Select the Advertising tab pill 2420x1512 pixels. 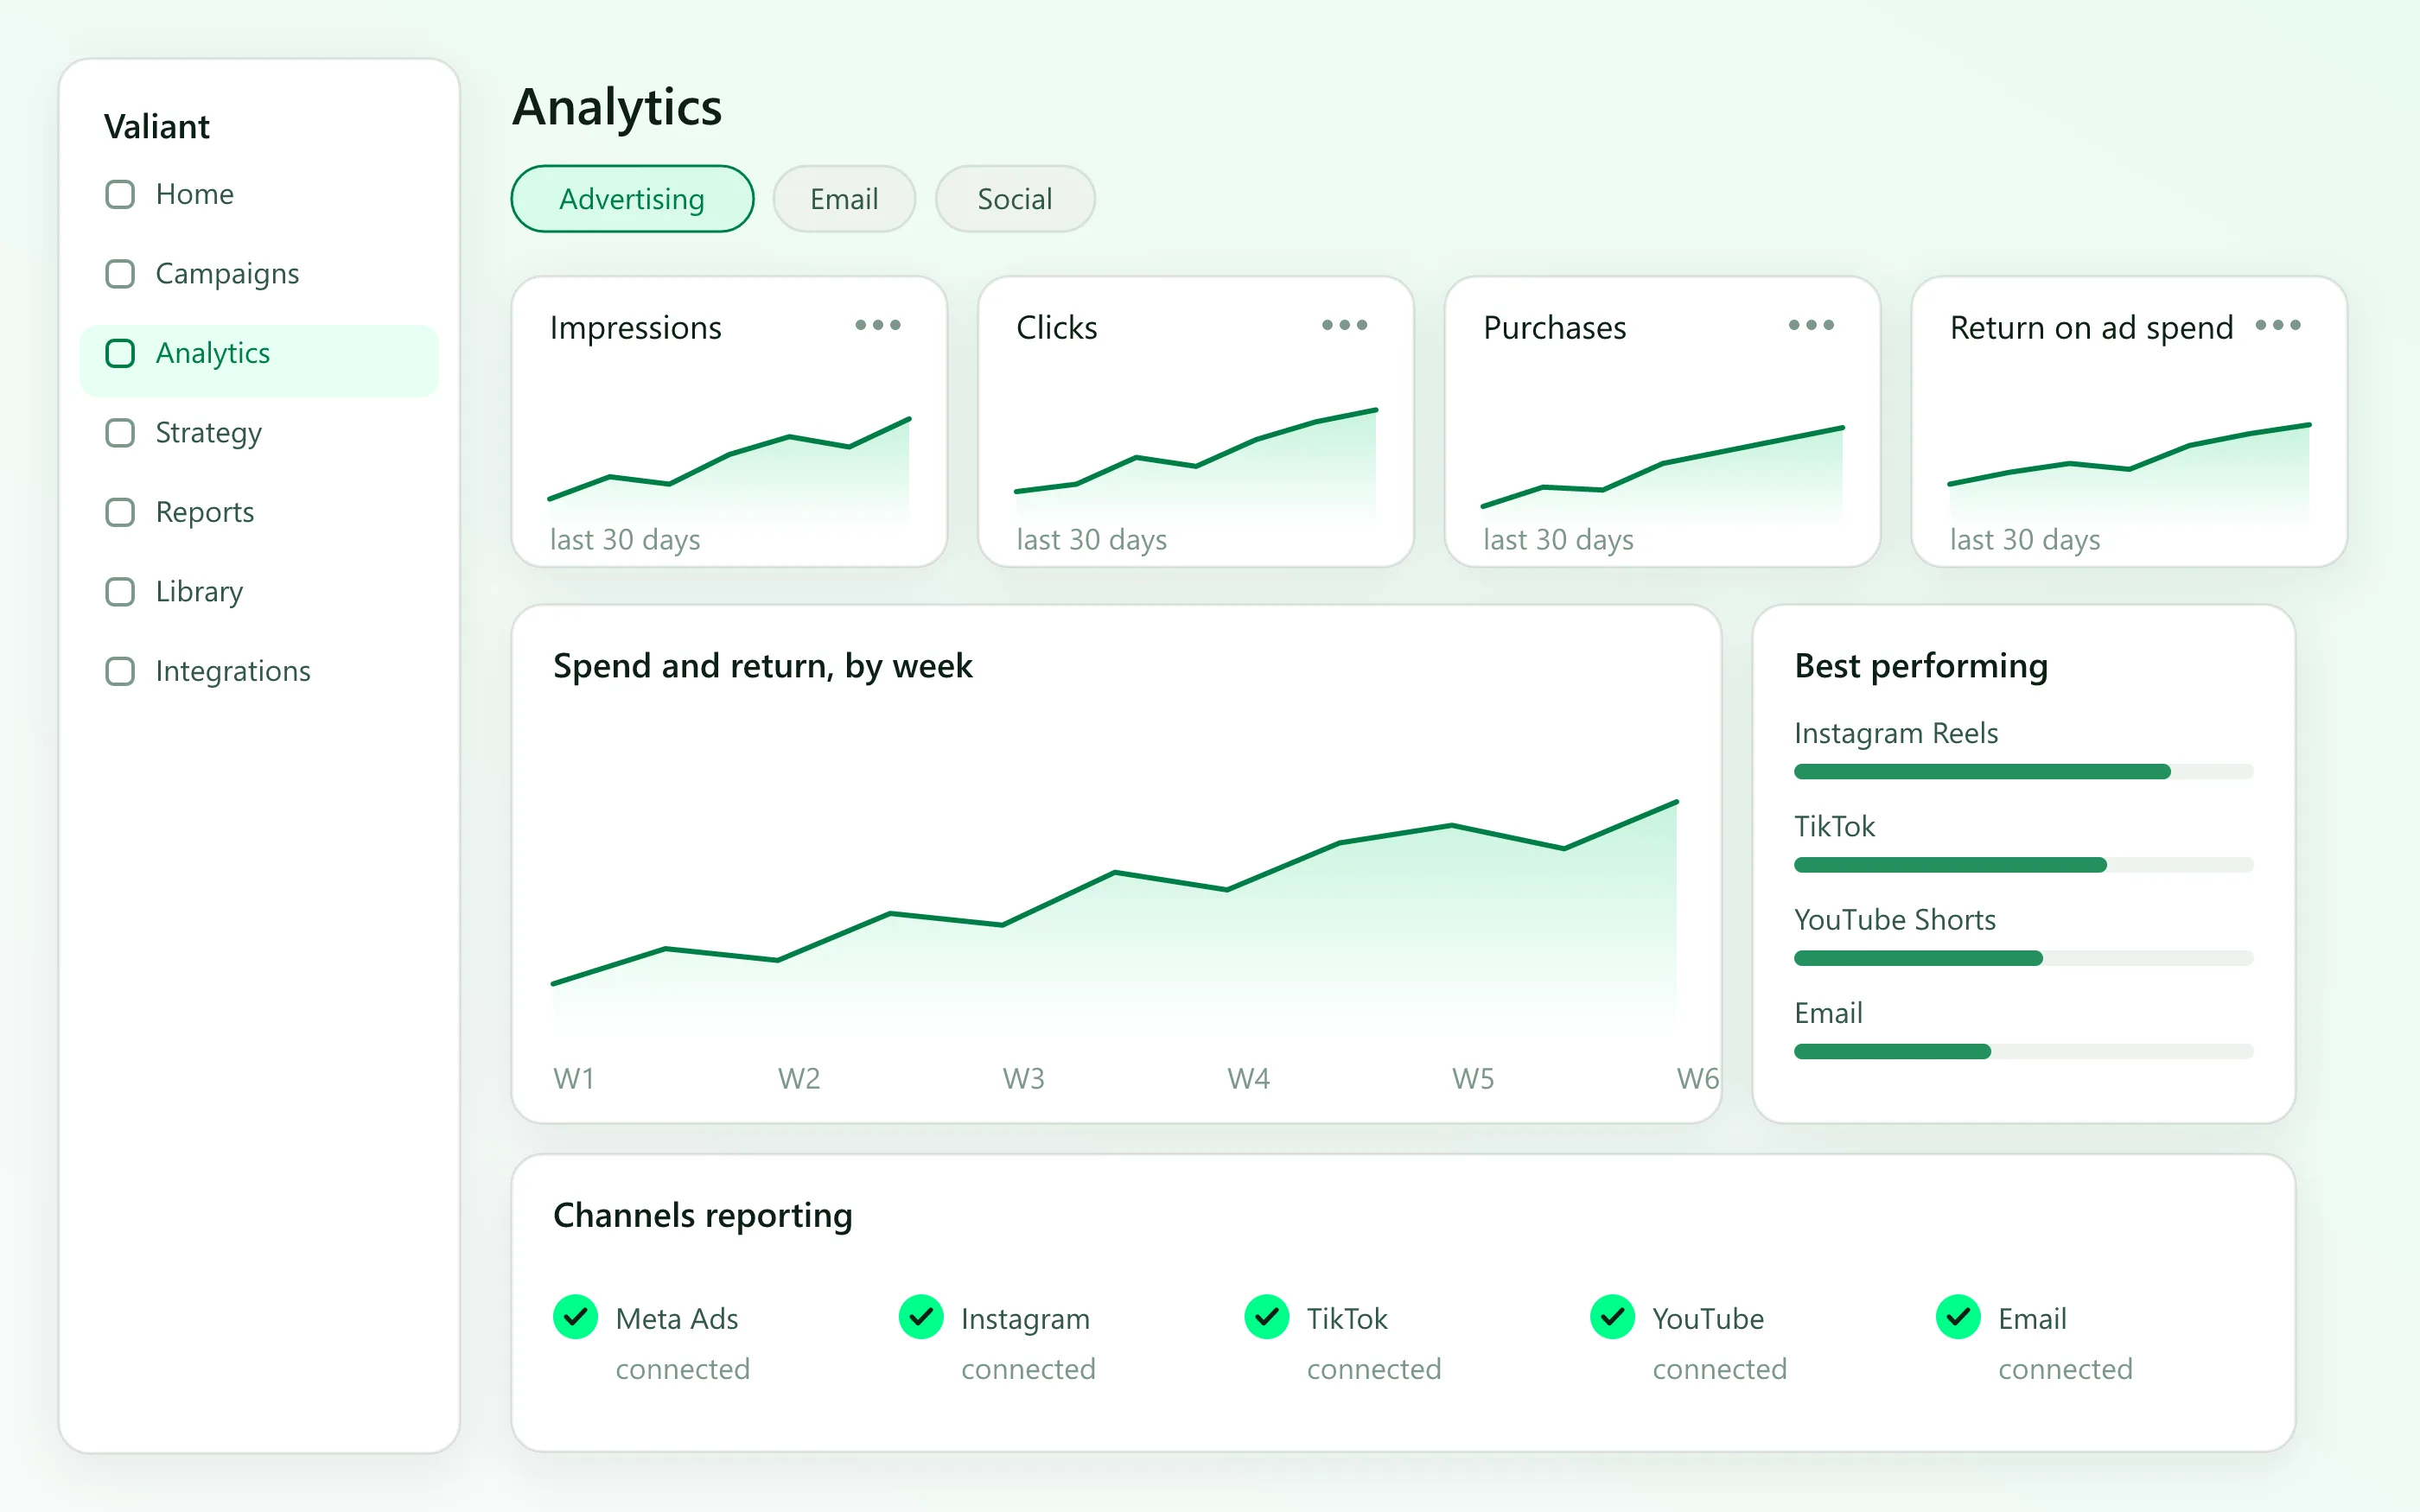pyautogui.click(x=632, y=199)
